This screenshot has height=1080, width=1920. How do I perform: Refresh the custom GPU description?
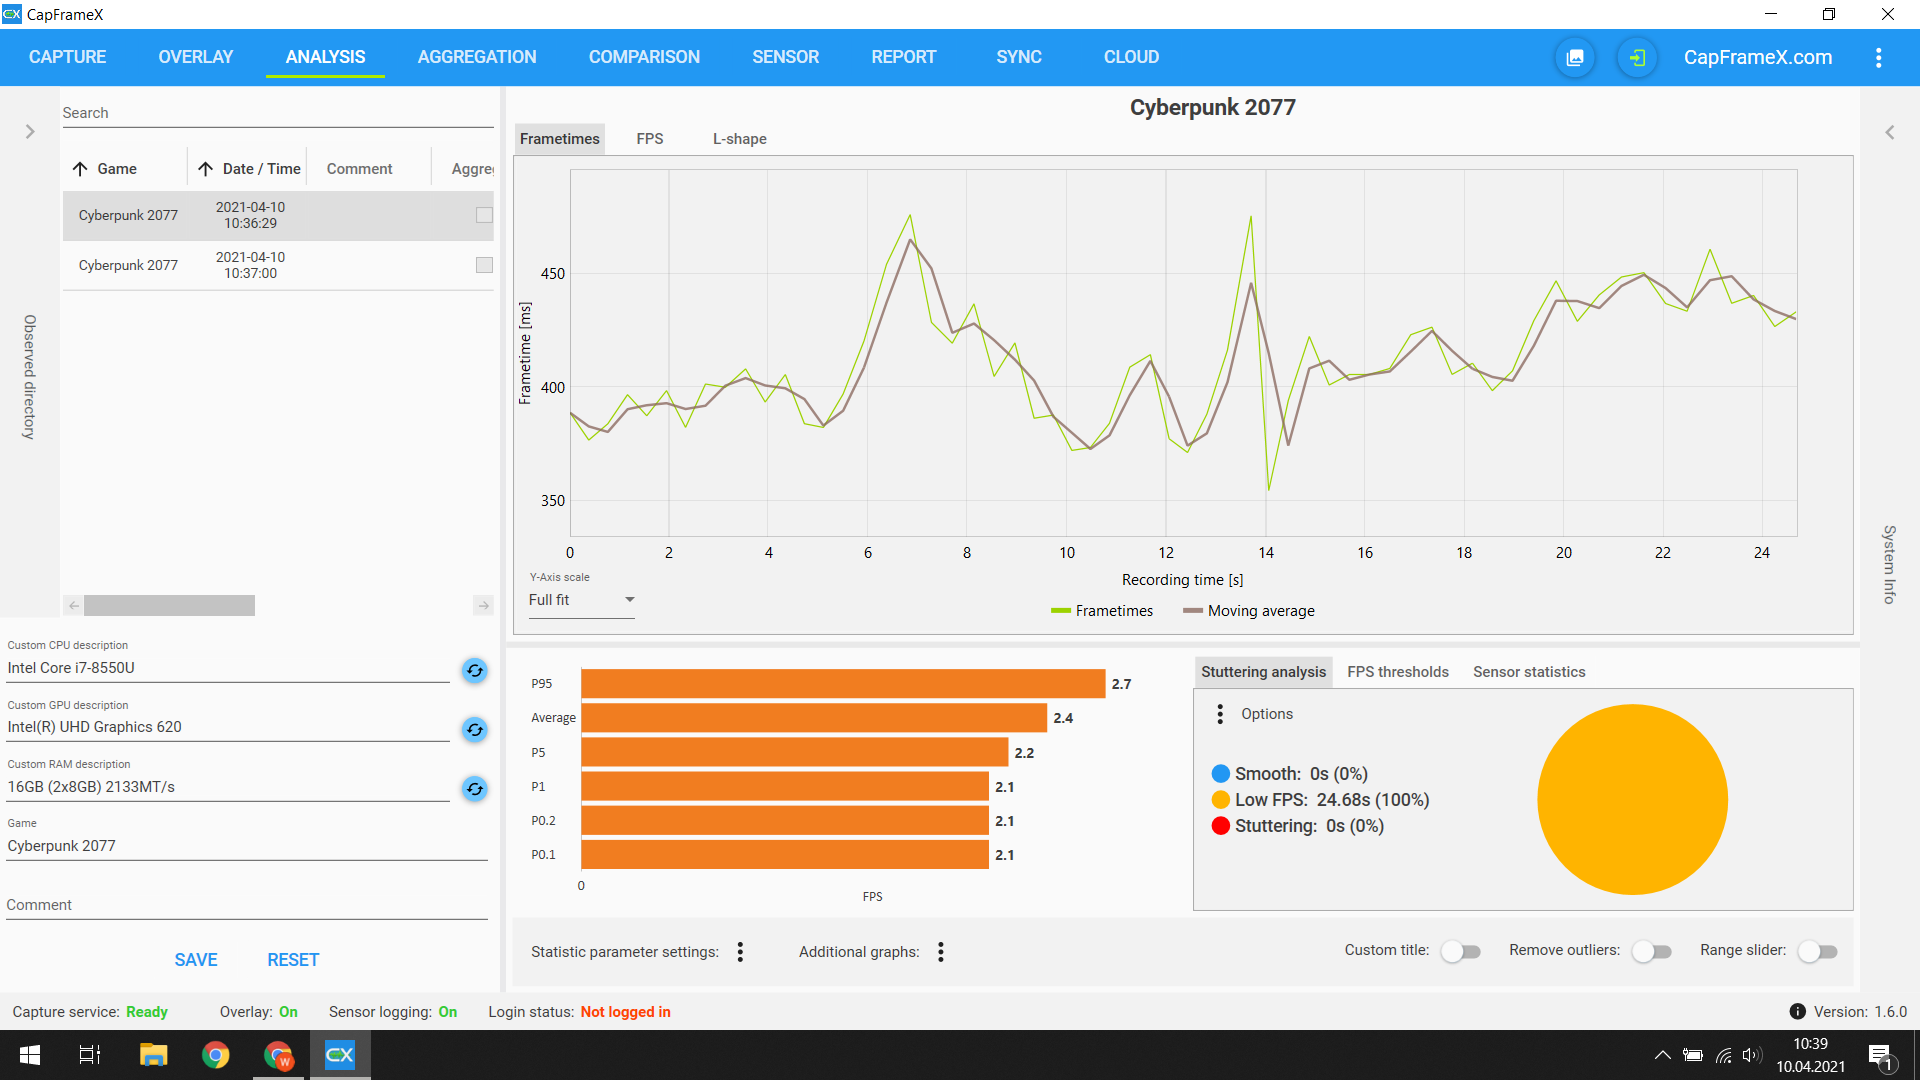[475, 730]
